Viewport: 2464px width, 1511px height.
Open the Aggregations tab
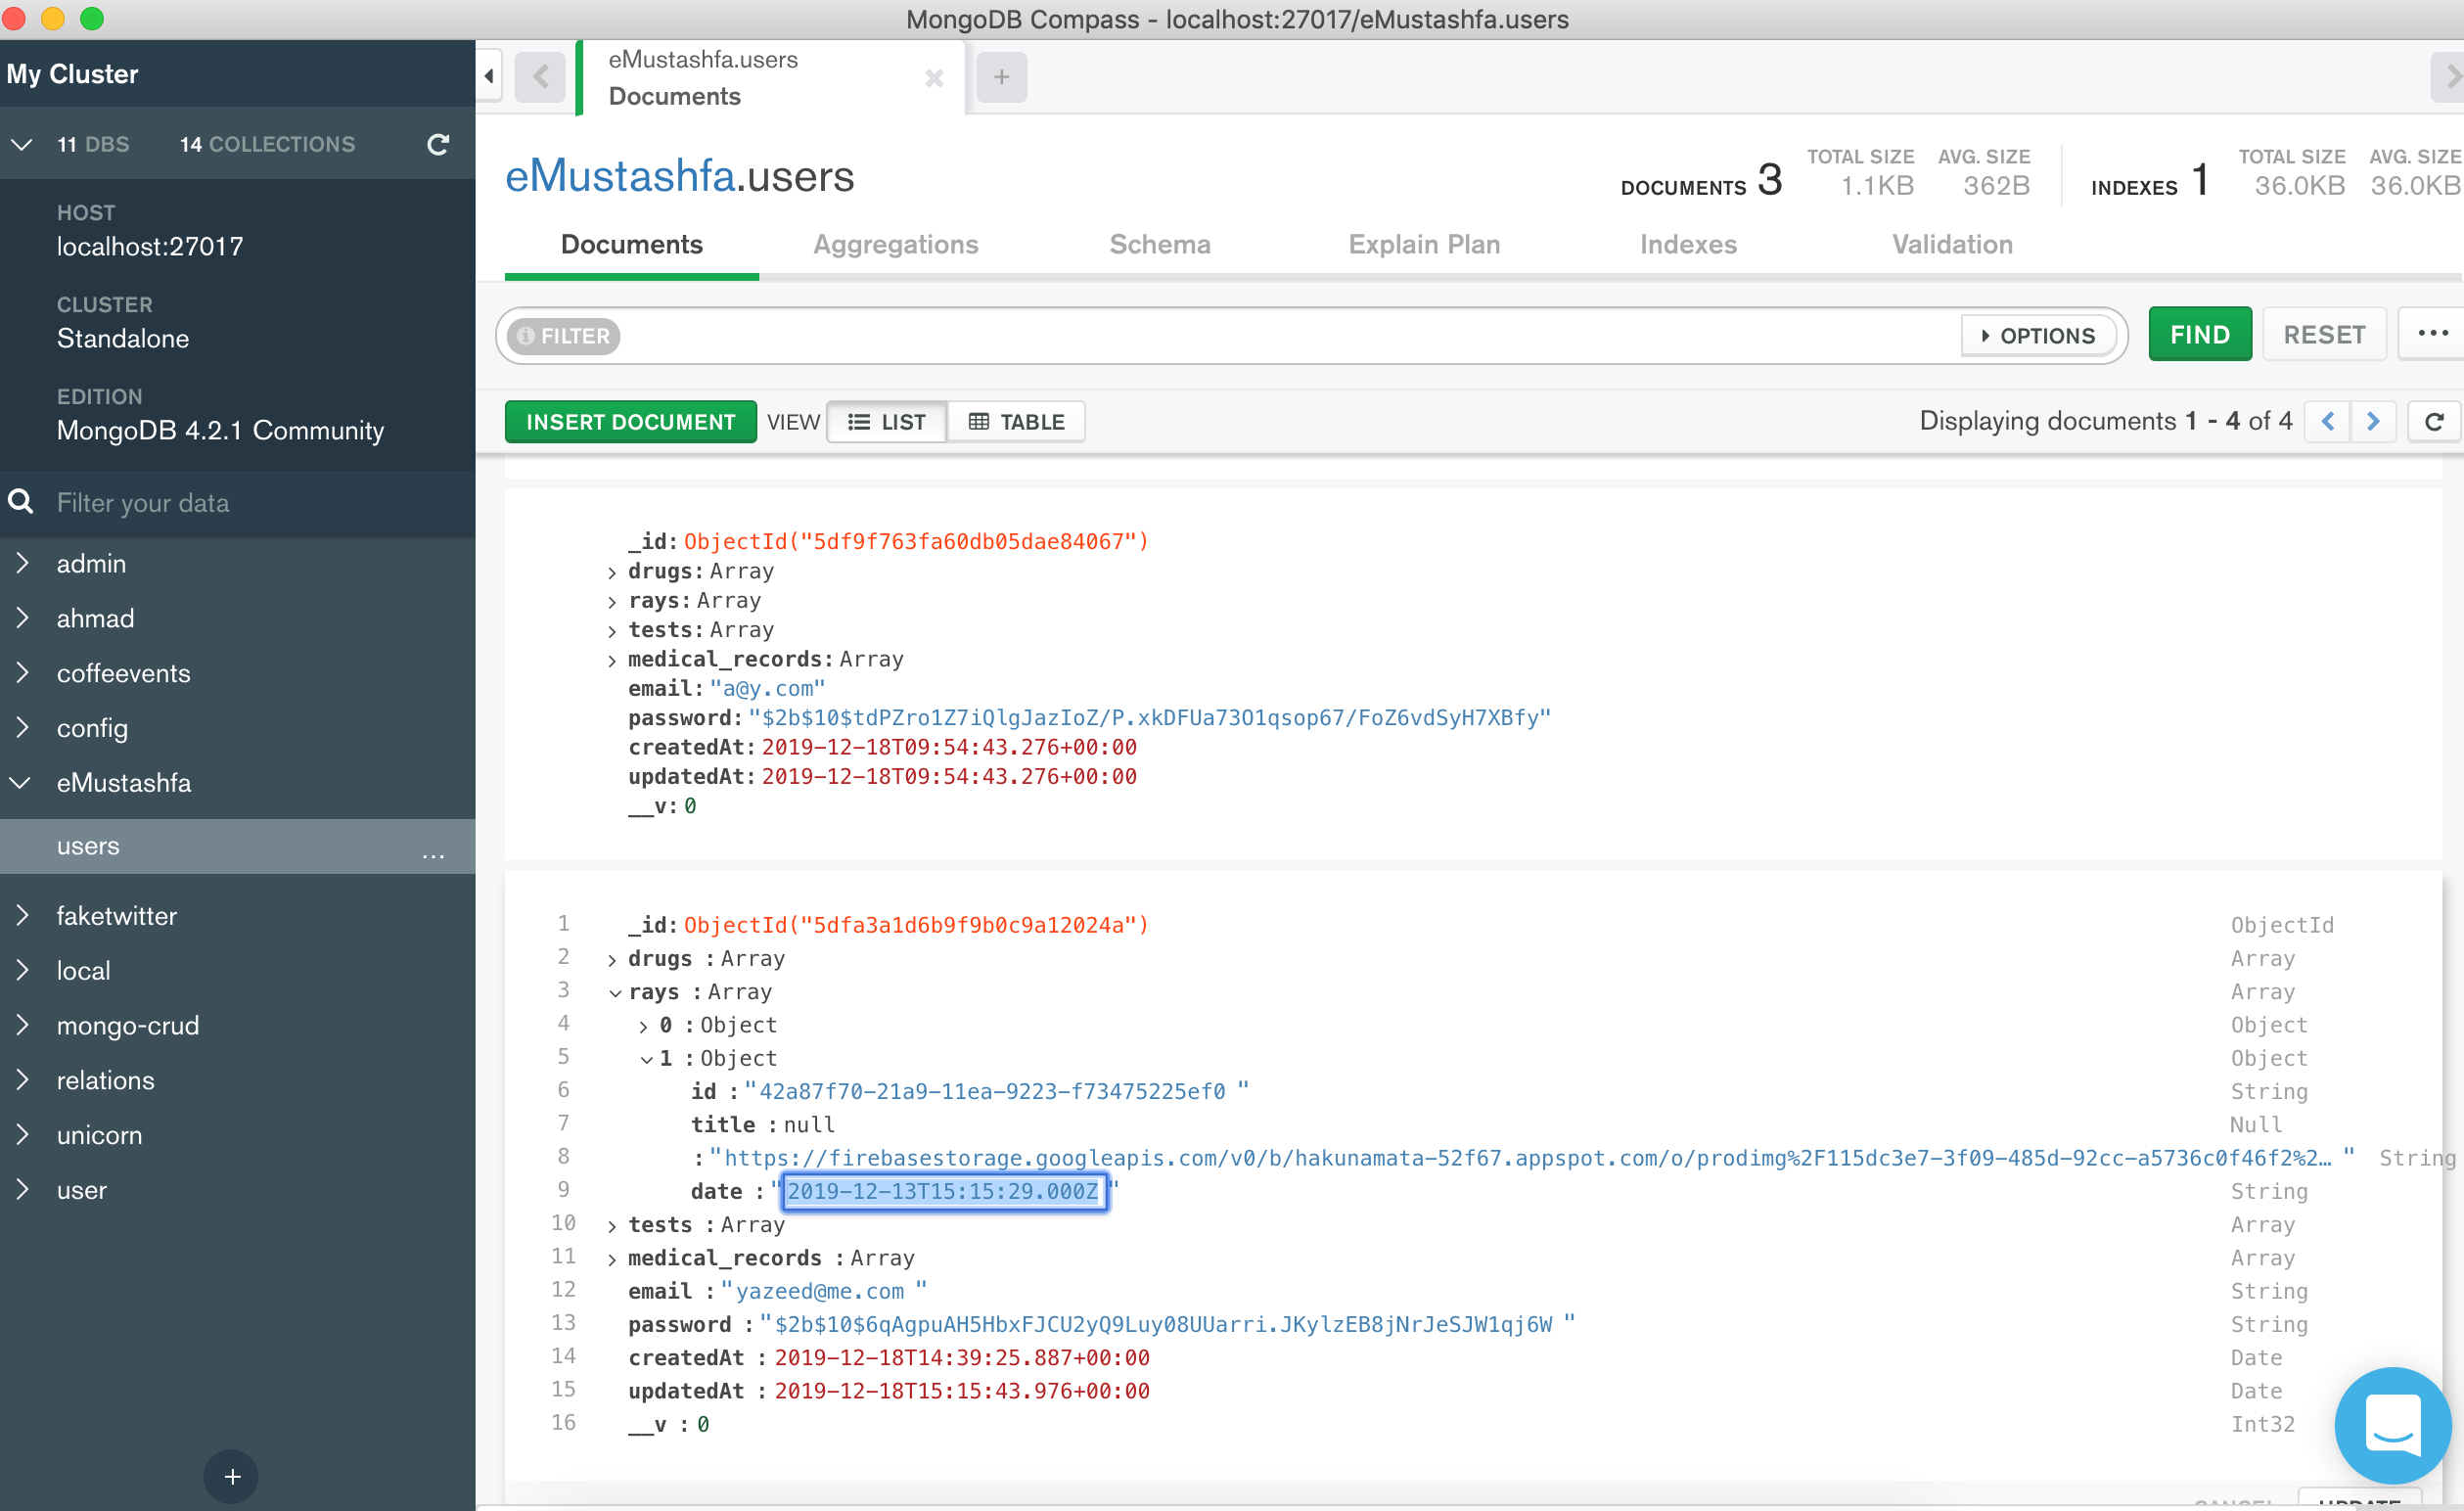[895, 245]
